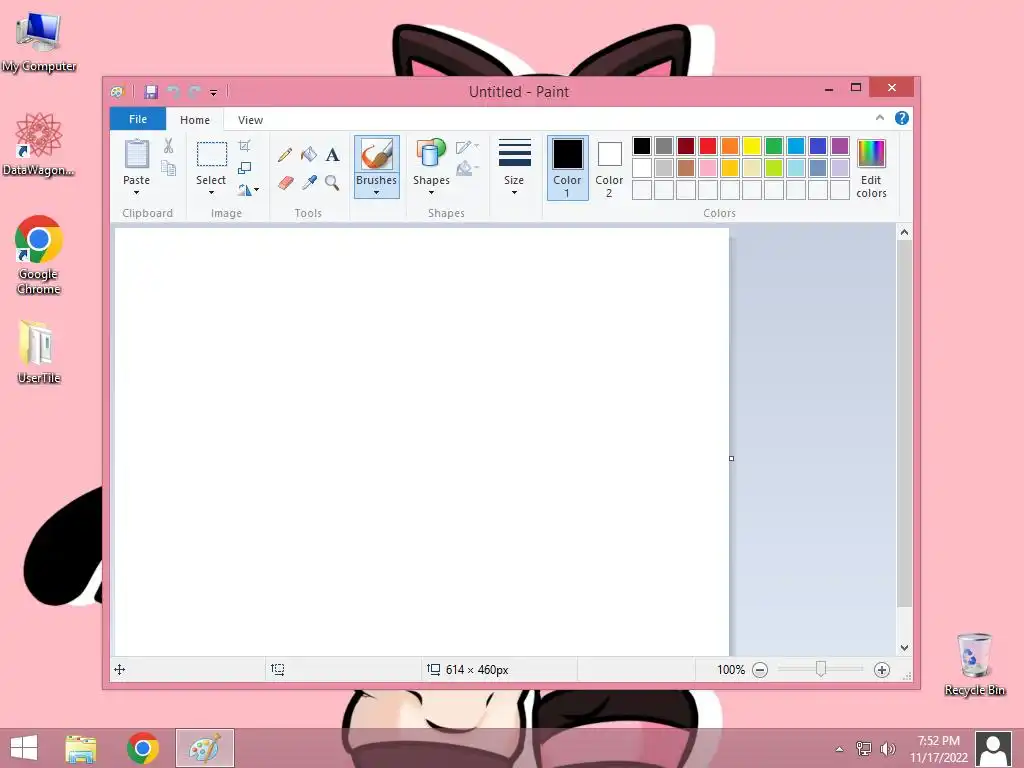
Task: Open Paint Help question mark icon
Action: [902, 118]
